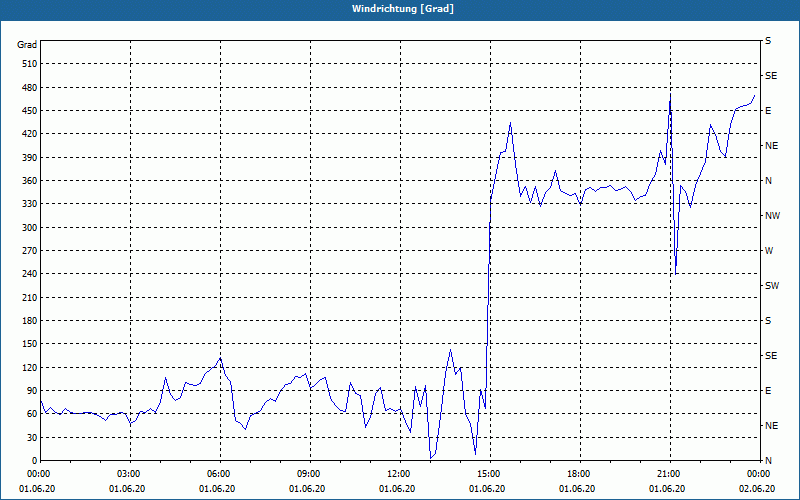Click the 360 value on the left axis
Viewport: 800px width, 500px height.
[x=30, y=181]
